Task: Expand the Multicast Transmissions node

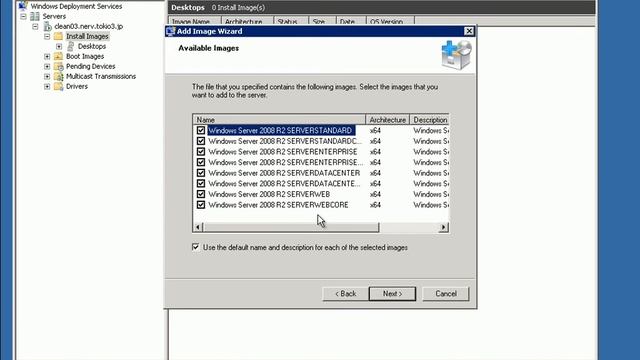Action: pyautogui.click(x=47, y=76)
